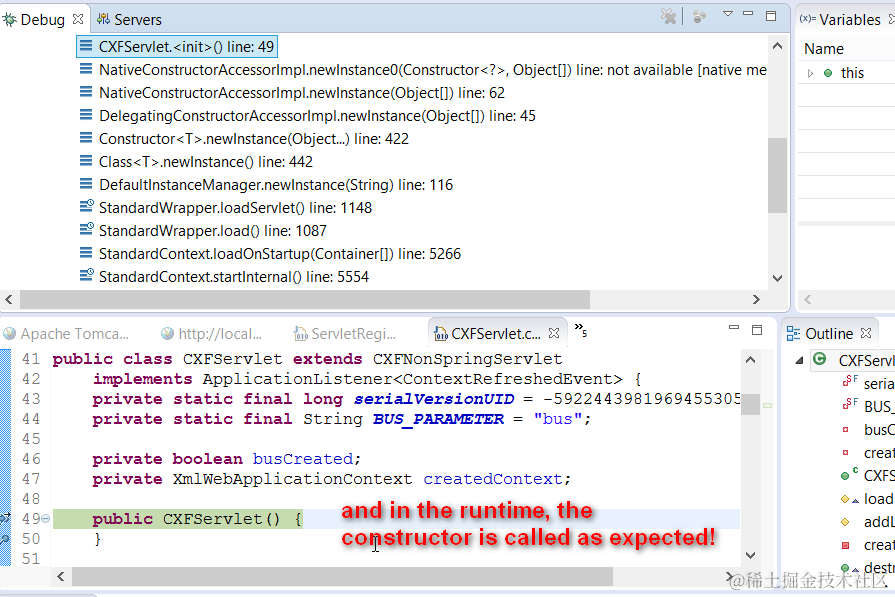The image size is (895, 597).
Task: Collapse the CXFServlet class node in Outline
Action: (800, 360)
